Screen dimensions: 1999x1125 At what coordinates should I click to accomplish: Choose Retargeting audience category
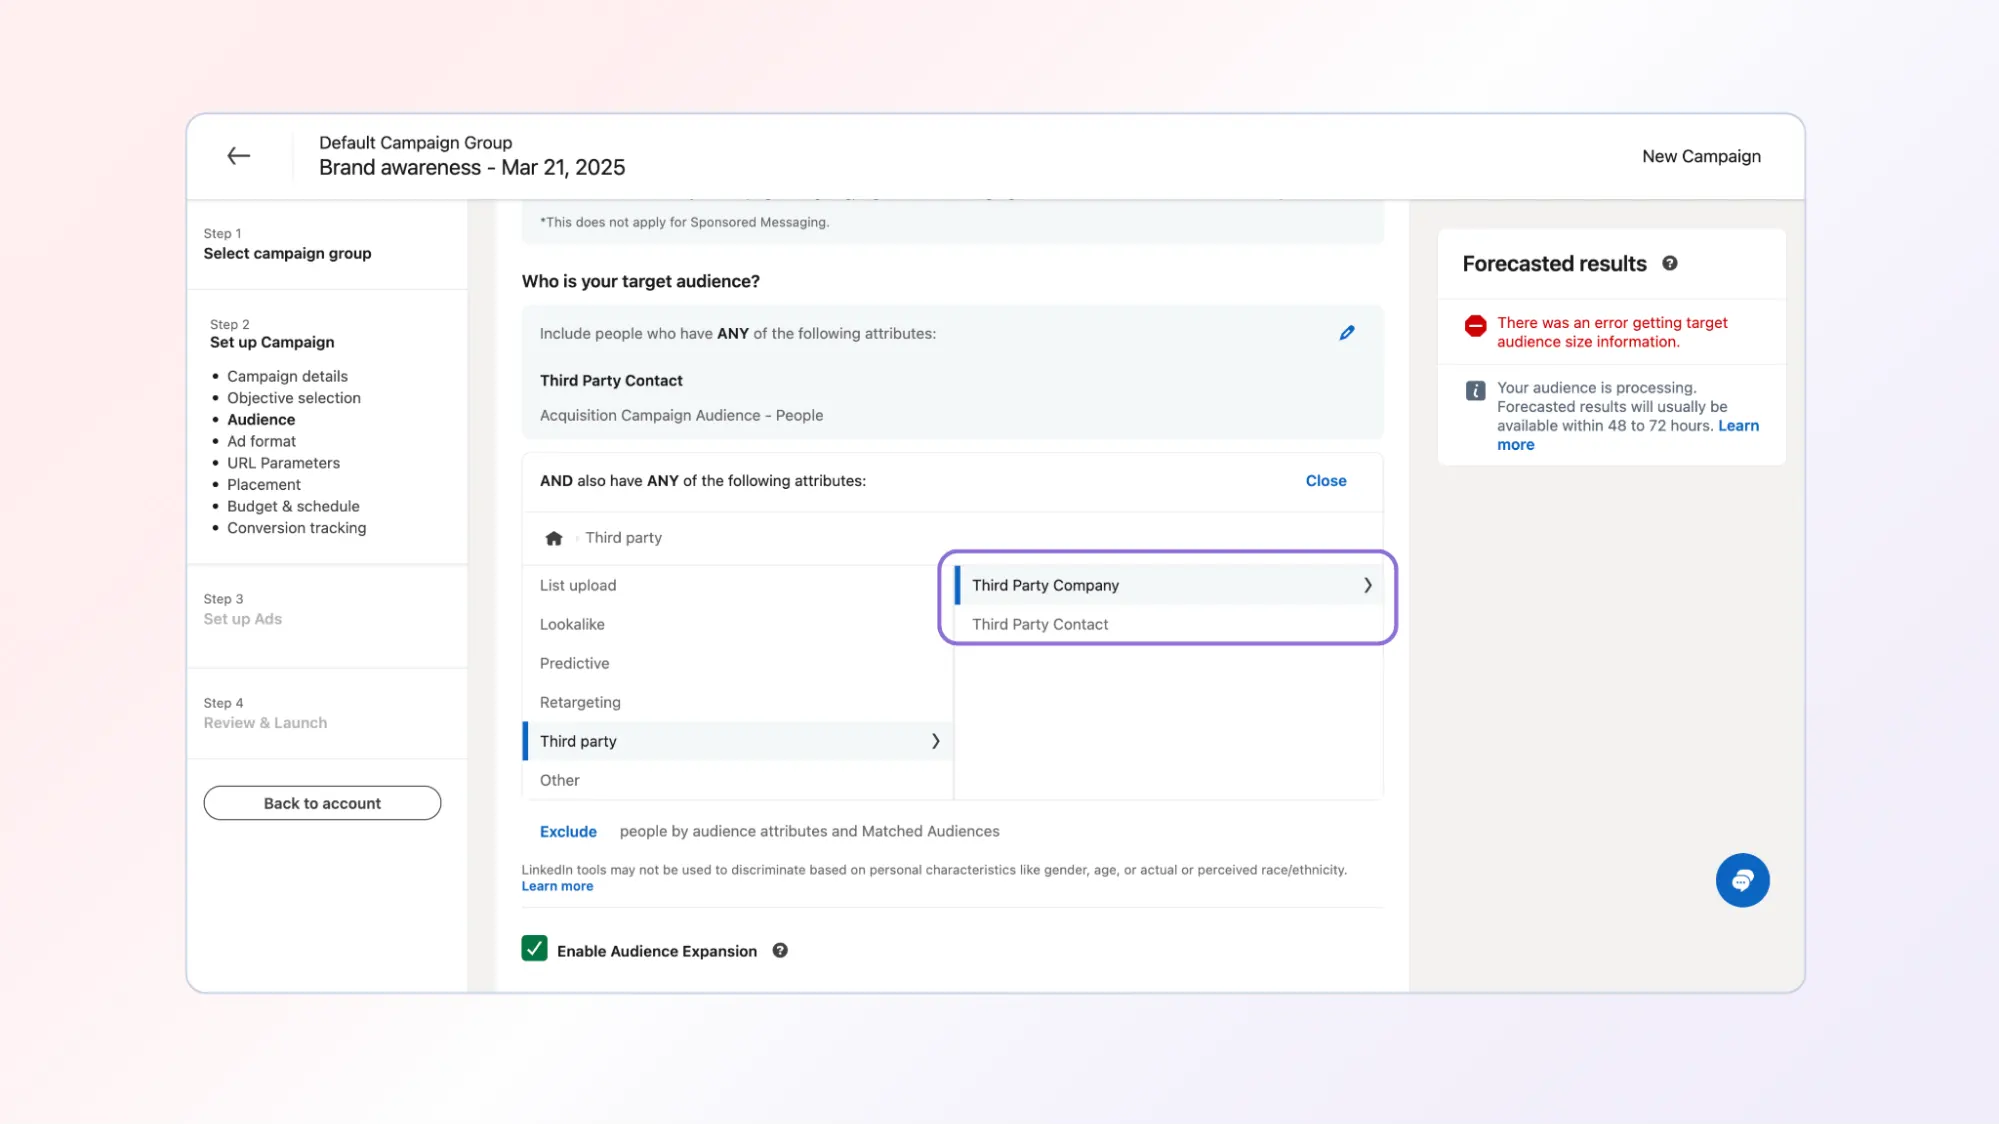click(580, 703)
